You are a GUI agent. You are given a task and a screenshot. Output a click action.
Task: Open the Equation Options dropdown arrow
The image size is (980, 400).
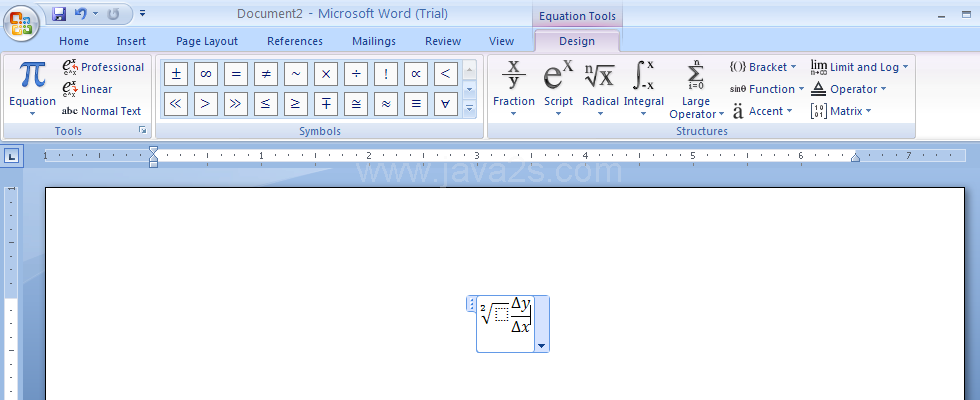[541, 346]
